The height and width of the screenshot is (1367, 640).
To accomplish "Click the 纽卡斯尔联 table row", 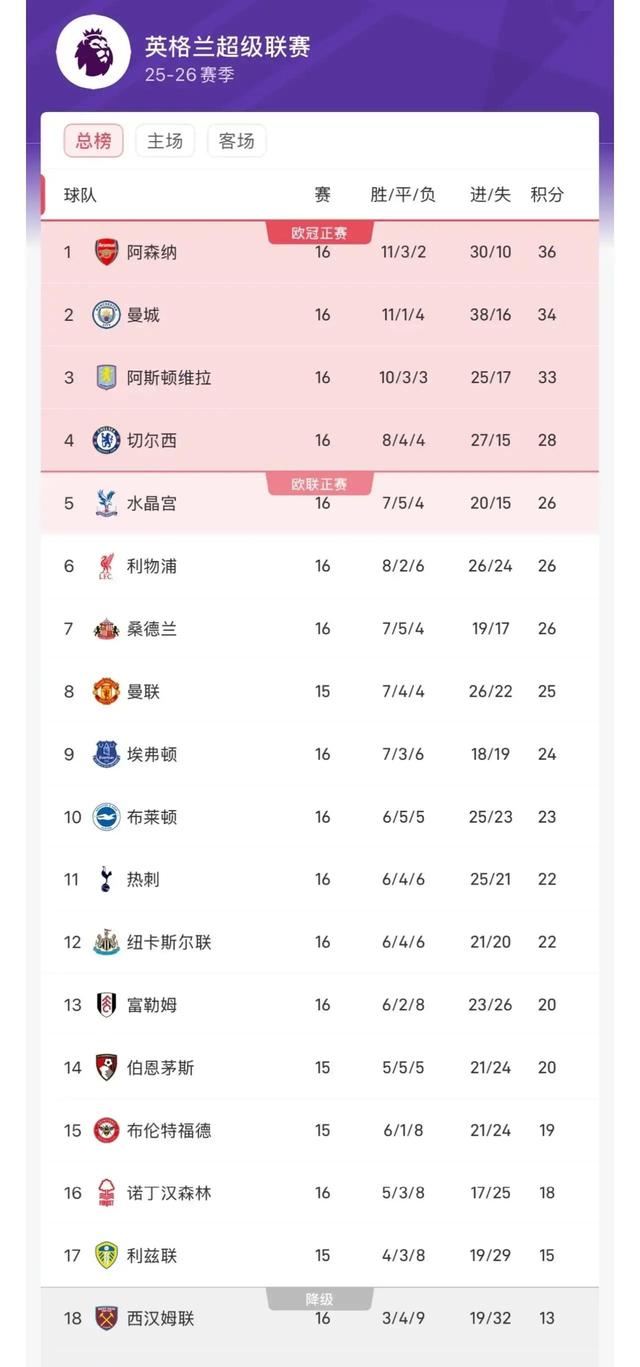I will [320, 942].
